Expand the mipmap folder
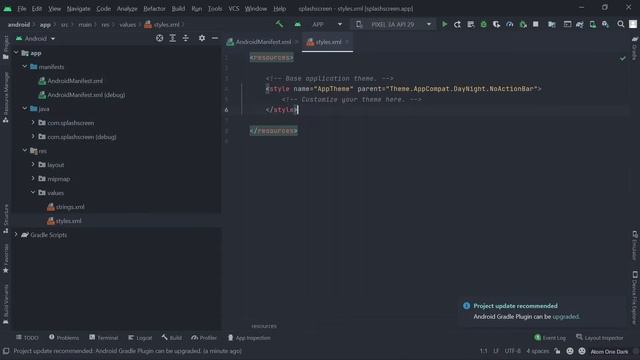 coord(33,178)
